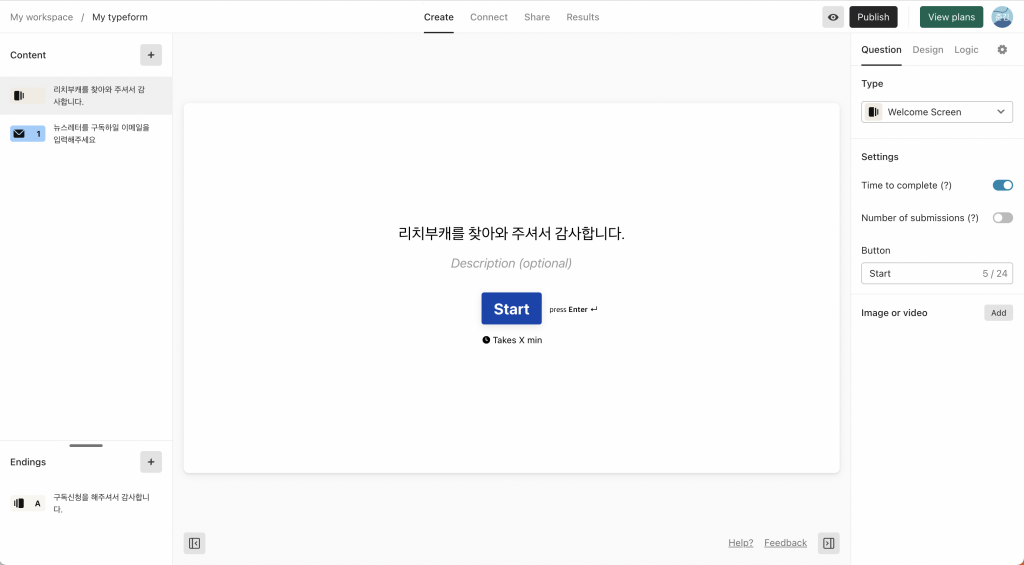
Task: Select the welcome screen icon in Content list
Action: click(27, 96)
